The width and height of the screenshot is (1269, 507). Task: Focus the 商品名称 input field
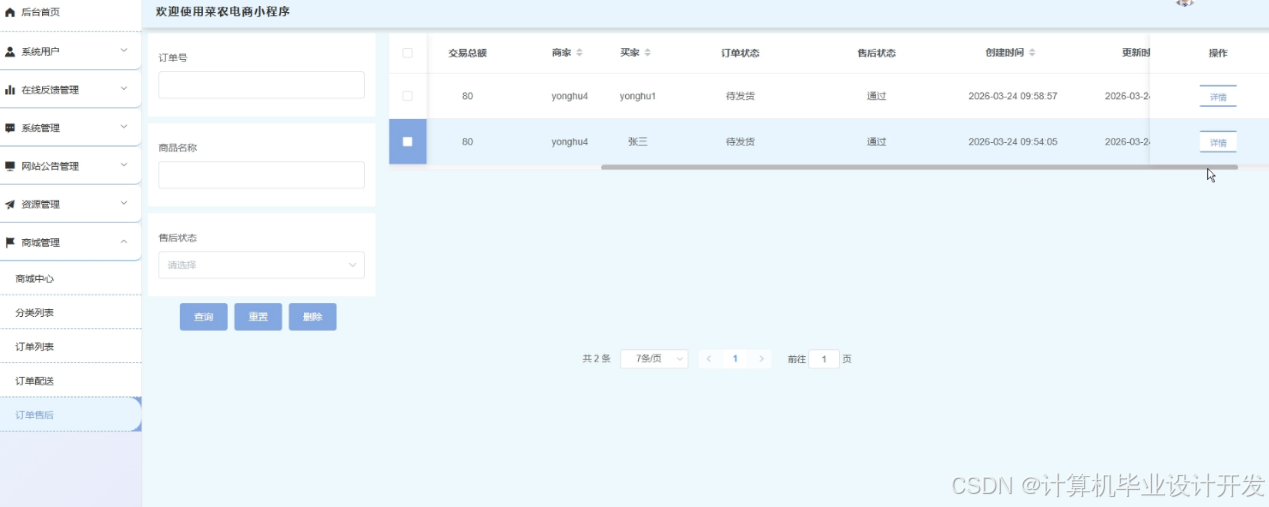[261, 175]
